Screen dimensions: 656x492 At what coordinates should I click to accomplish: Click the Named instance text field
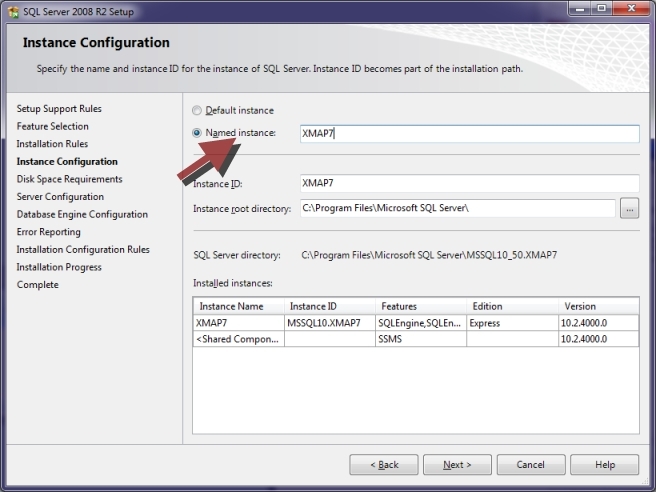(x=469, y=133)
